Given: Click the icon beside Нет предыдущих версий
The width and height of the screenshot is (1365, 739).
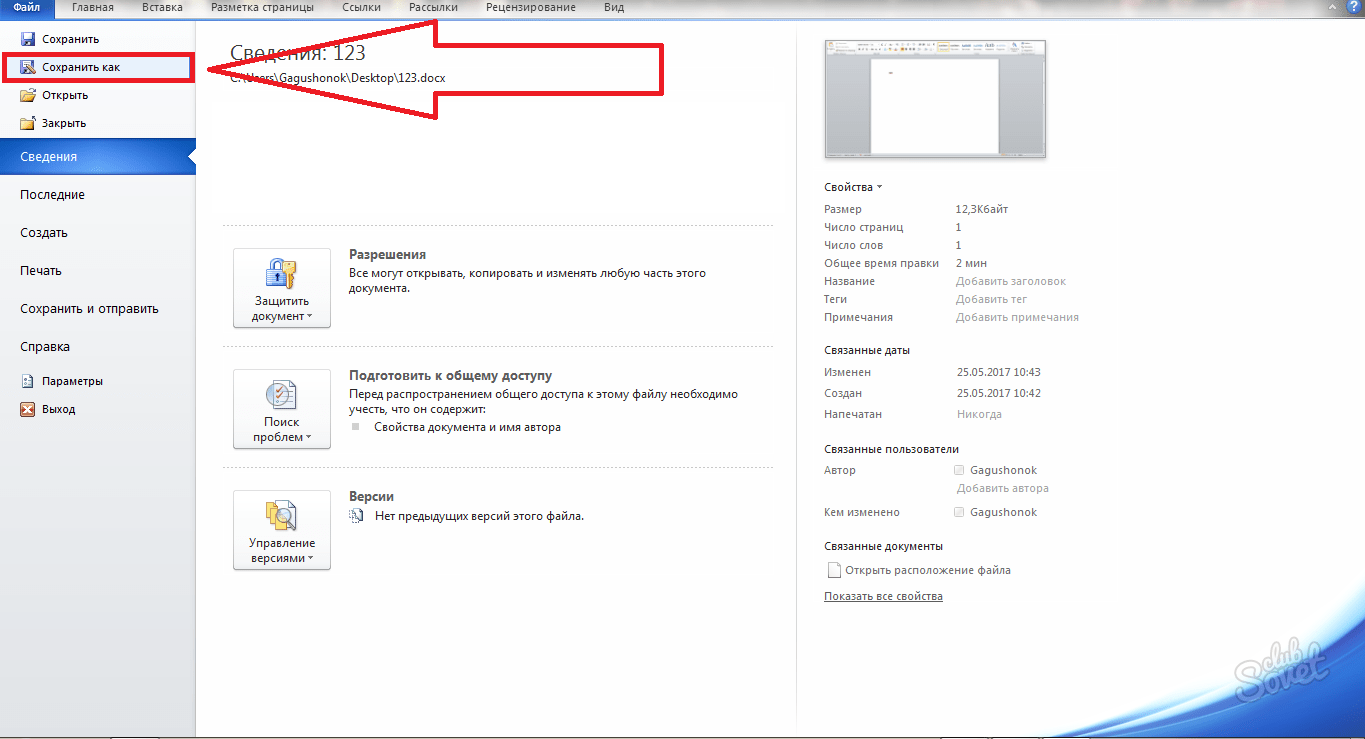Looking at the screenshot, I should point(357,516).
